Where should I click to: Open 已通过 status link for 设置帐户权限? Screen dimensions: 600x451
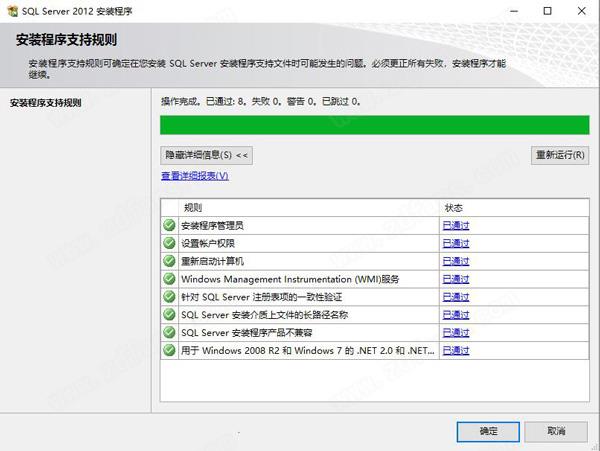coord(456,243)
